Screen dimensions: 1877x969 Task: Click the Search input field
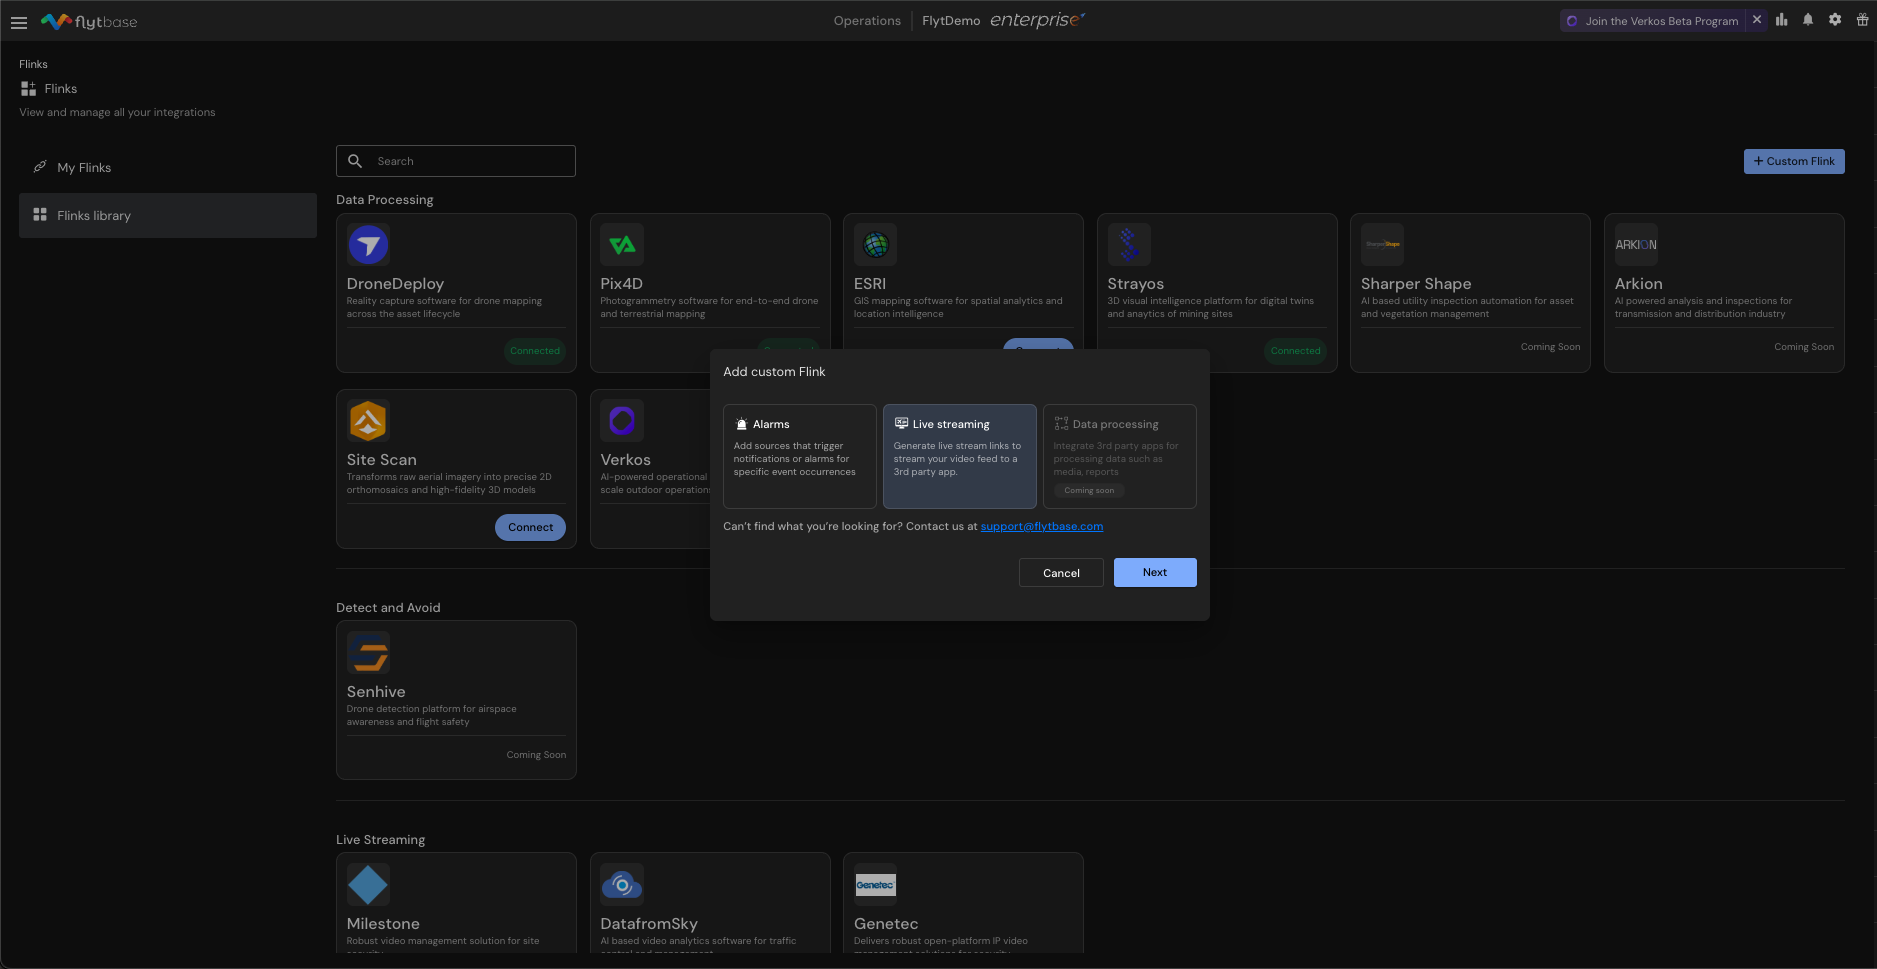coord(456,161)
